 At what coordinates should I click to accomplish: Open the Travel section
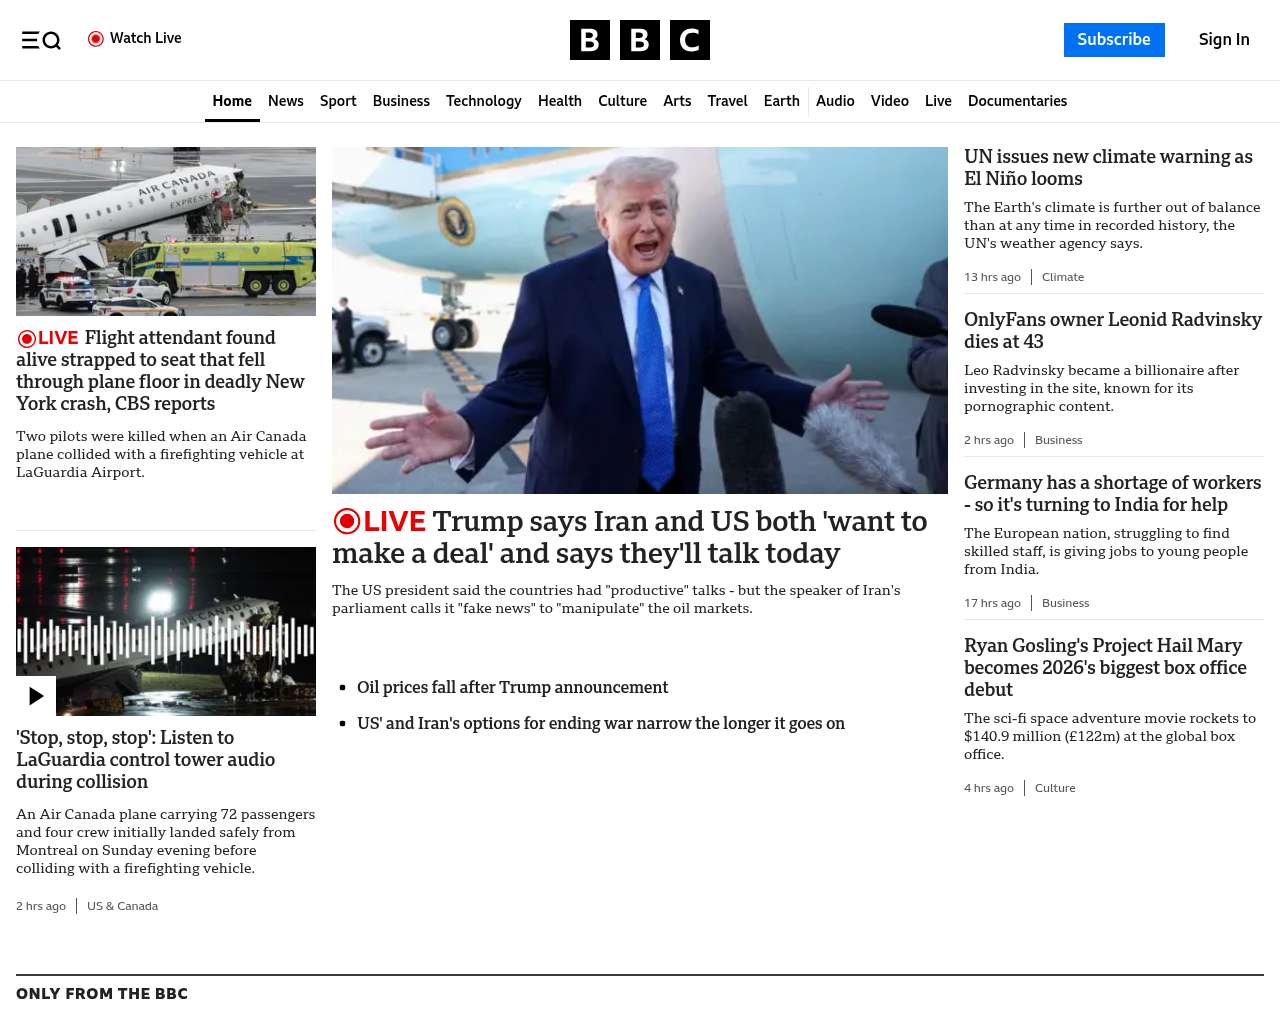click(x=727, y=101)
